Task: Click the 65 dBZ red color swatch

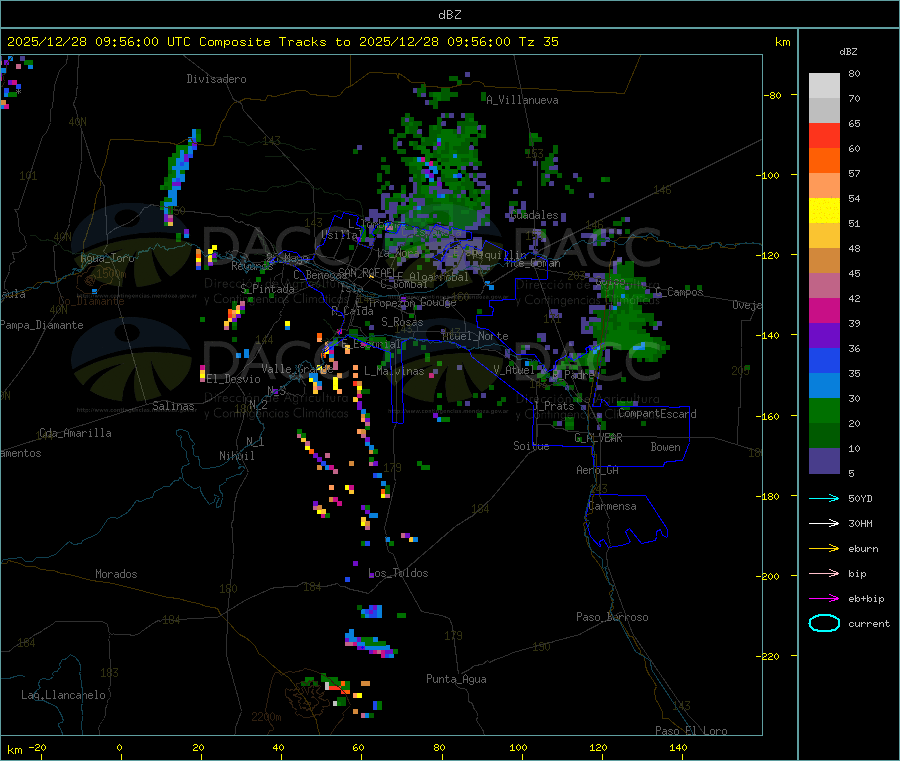Action: coord(824,135)
